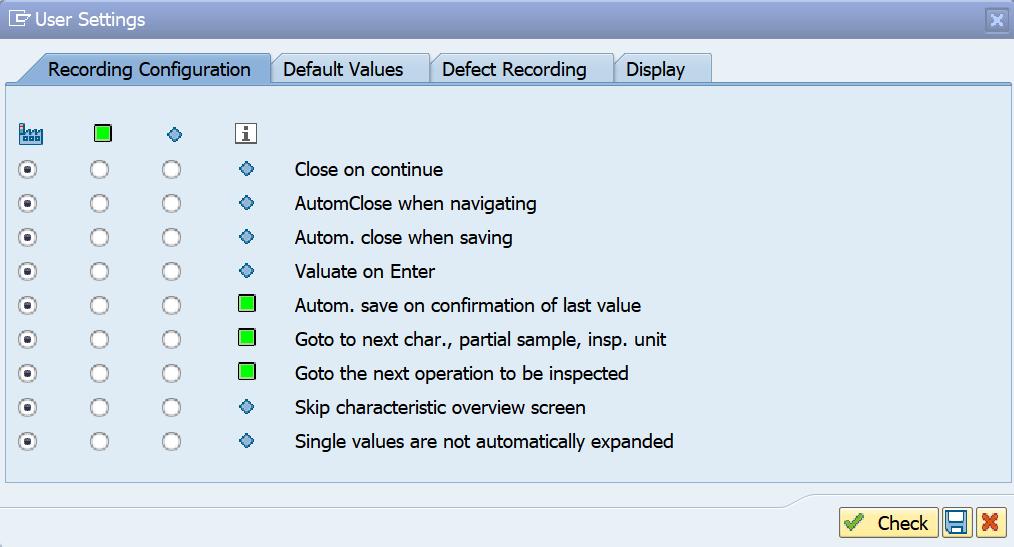Viewport: 1014px width, 547px height.
Task: Click diamond icon beside AutomClose when navigating
Action: pyautogui.click(x=246, y=202)
